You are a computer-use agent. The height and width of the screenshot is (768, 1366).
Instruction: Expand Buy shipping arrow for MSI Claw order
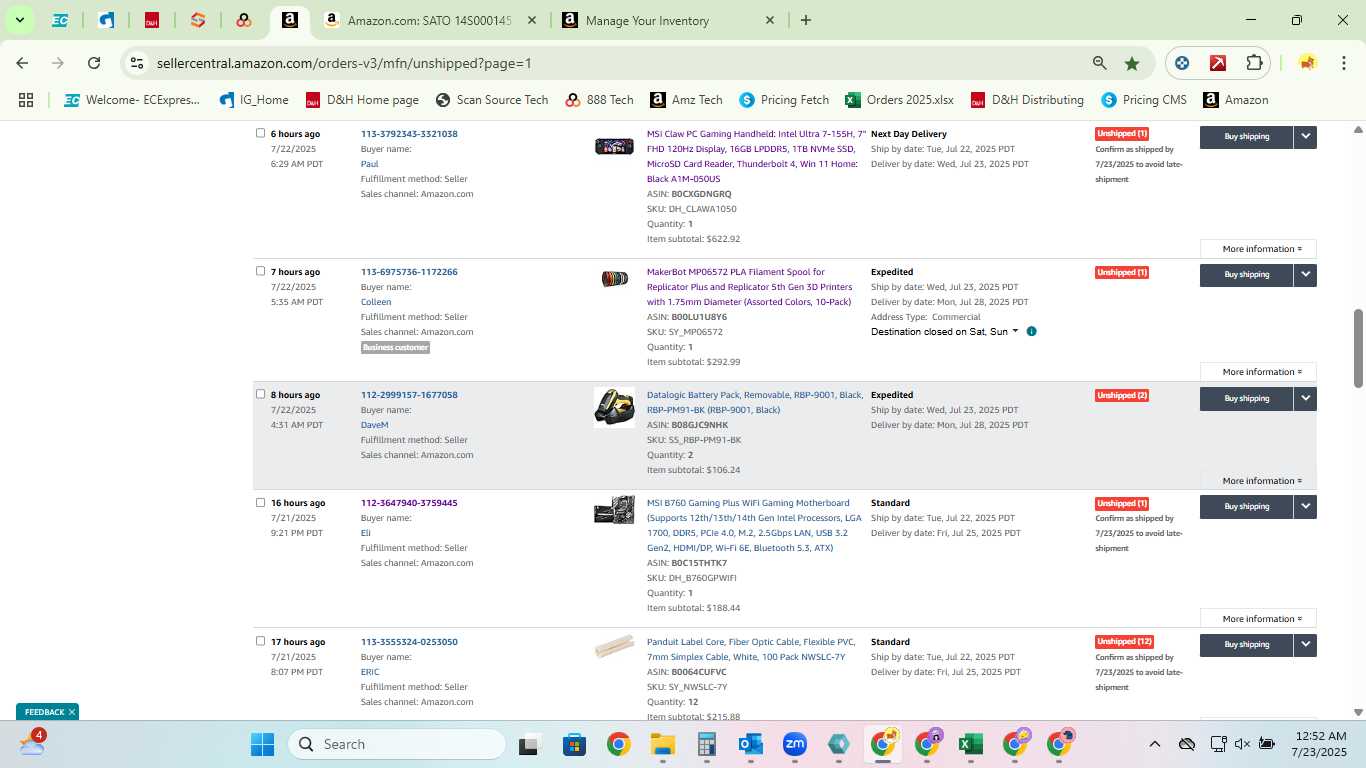1305,136
